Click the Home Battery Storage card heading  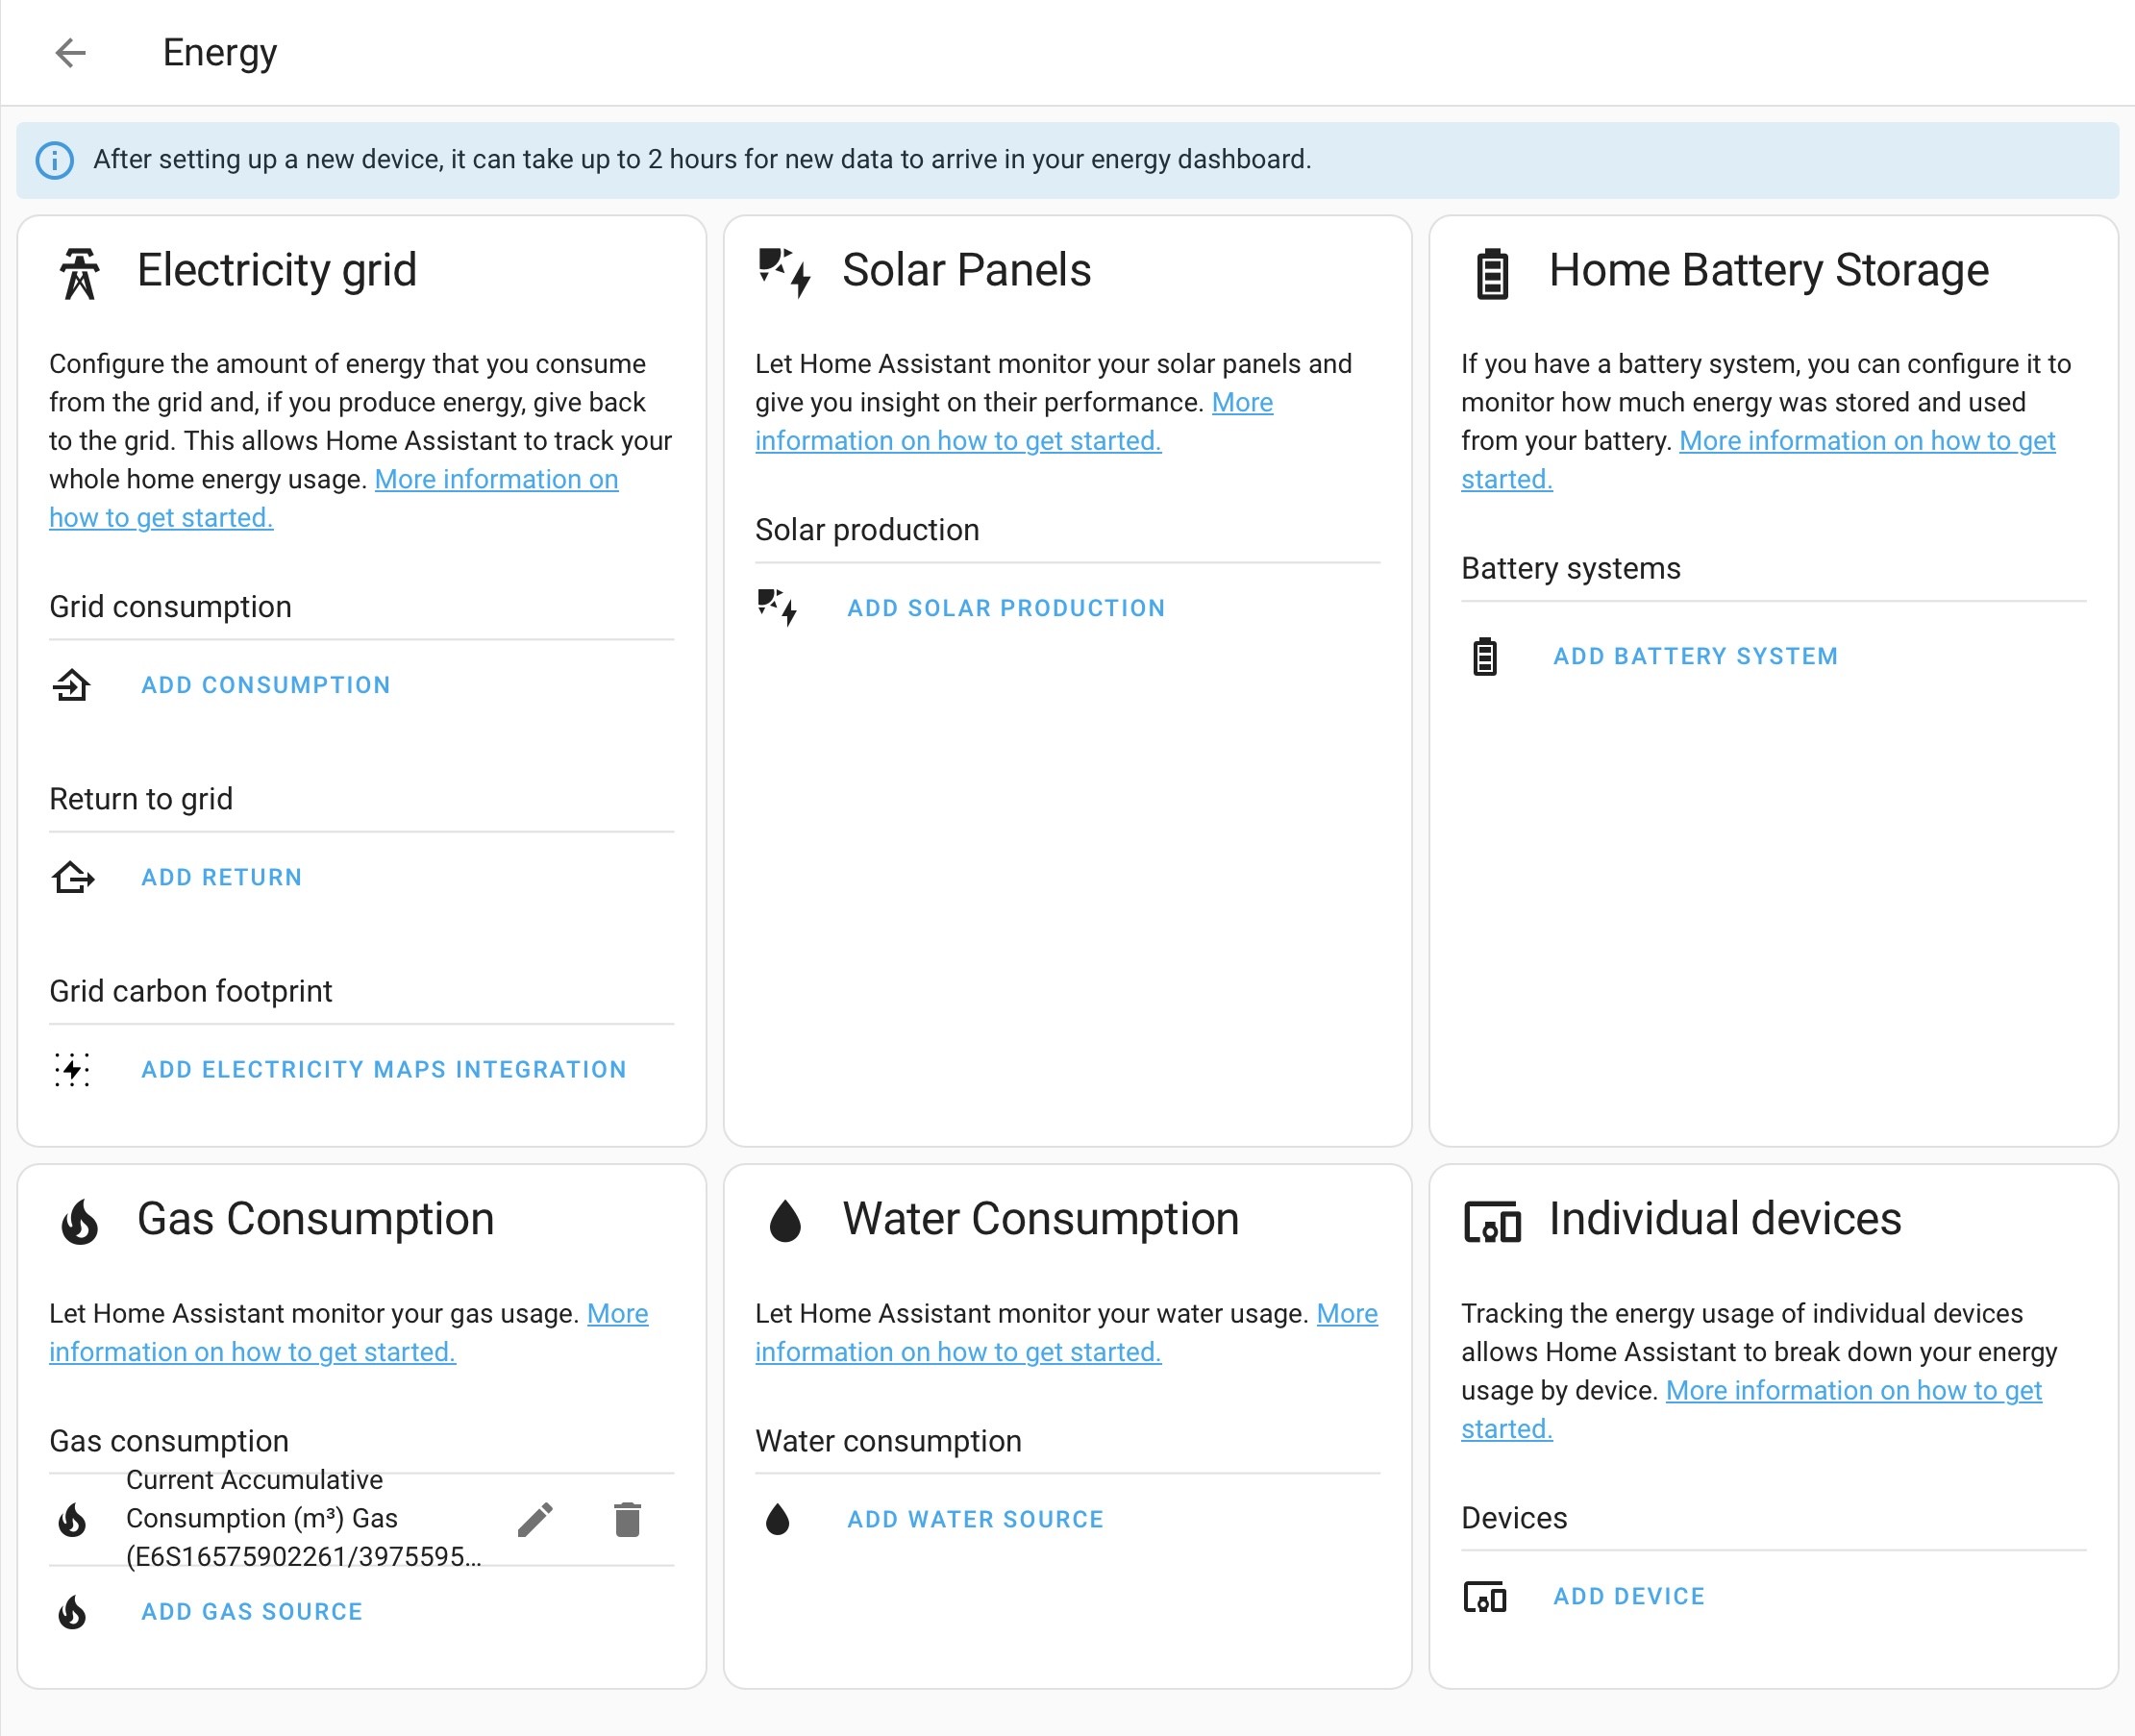coord(1769,271)
